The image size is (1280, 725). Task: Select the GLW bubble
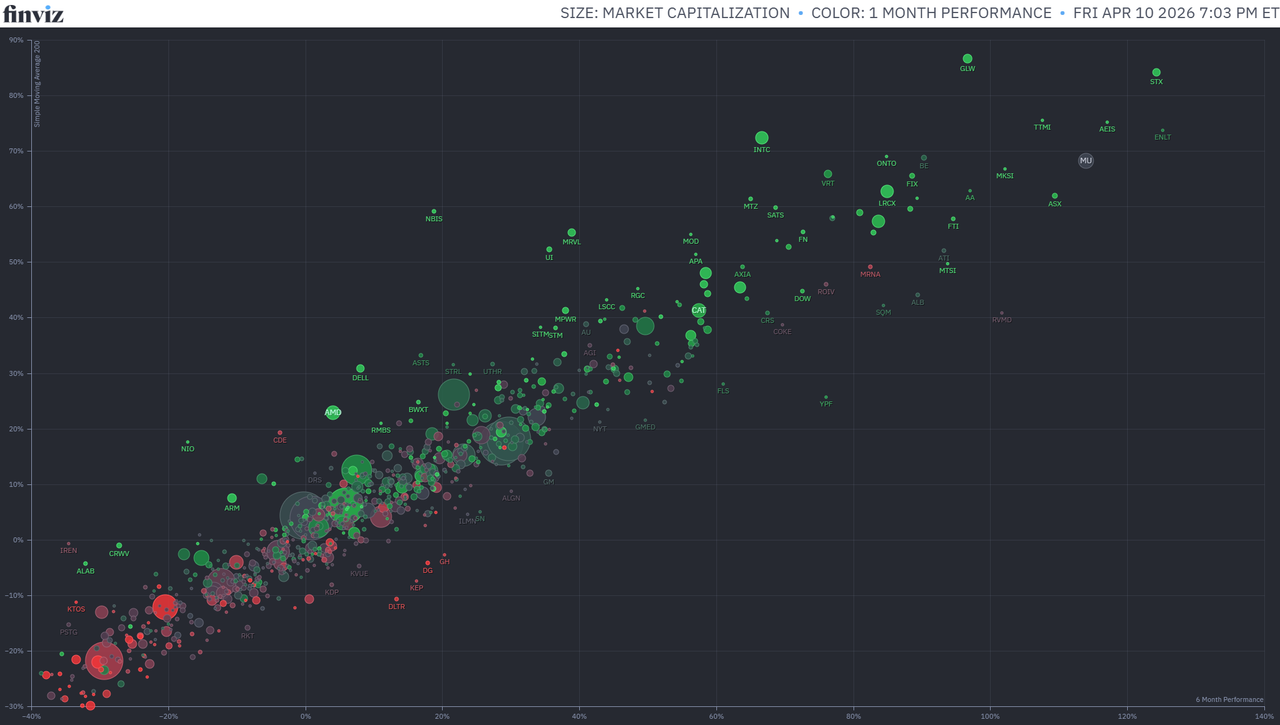pyautogui.click(x=967, y=59)
